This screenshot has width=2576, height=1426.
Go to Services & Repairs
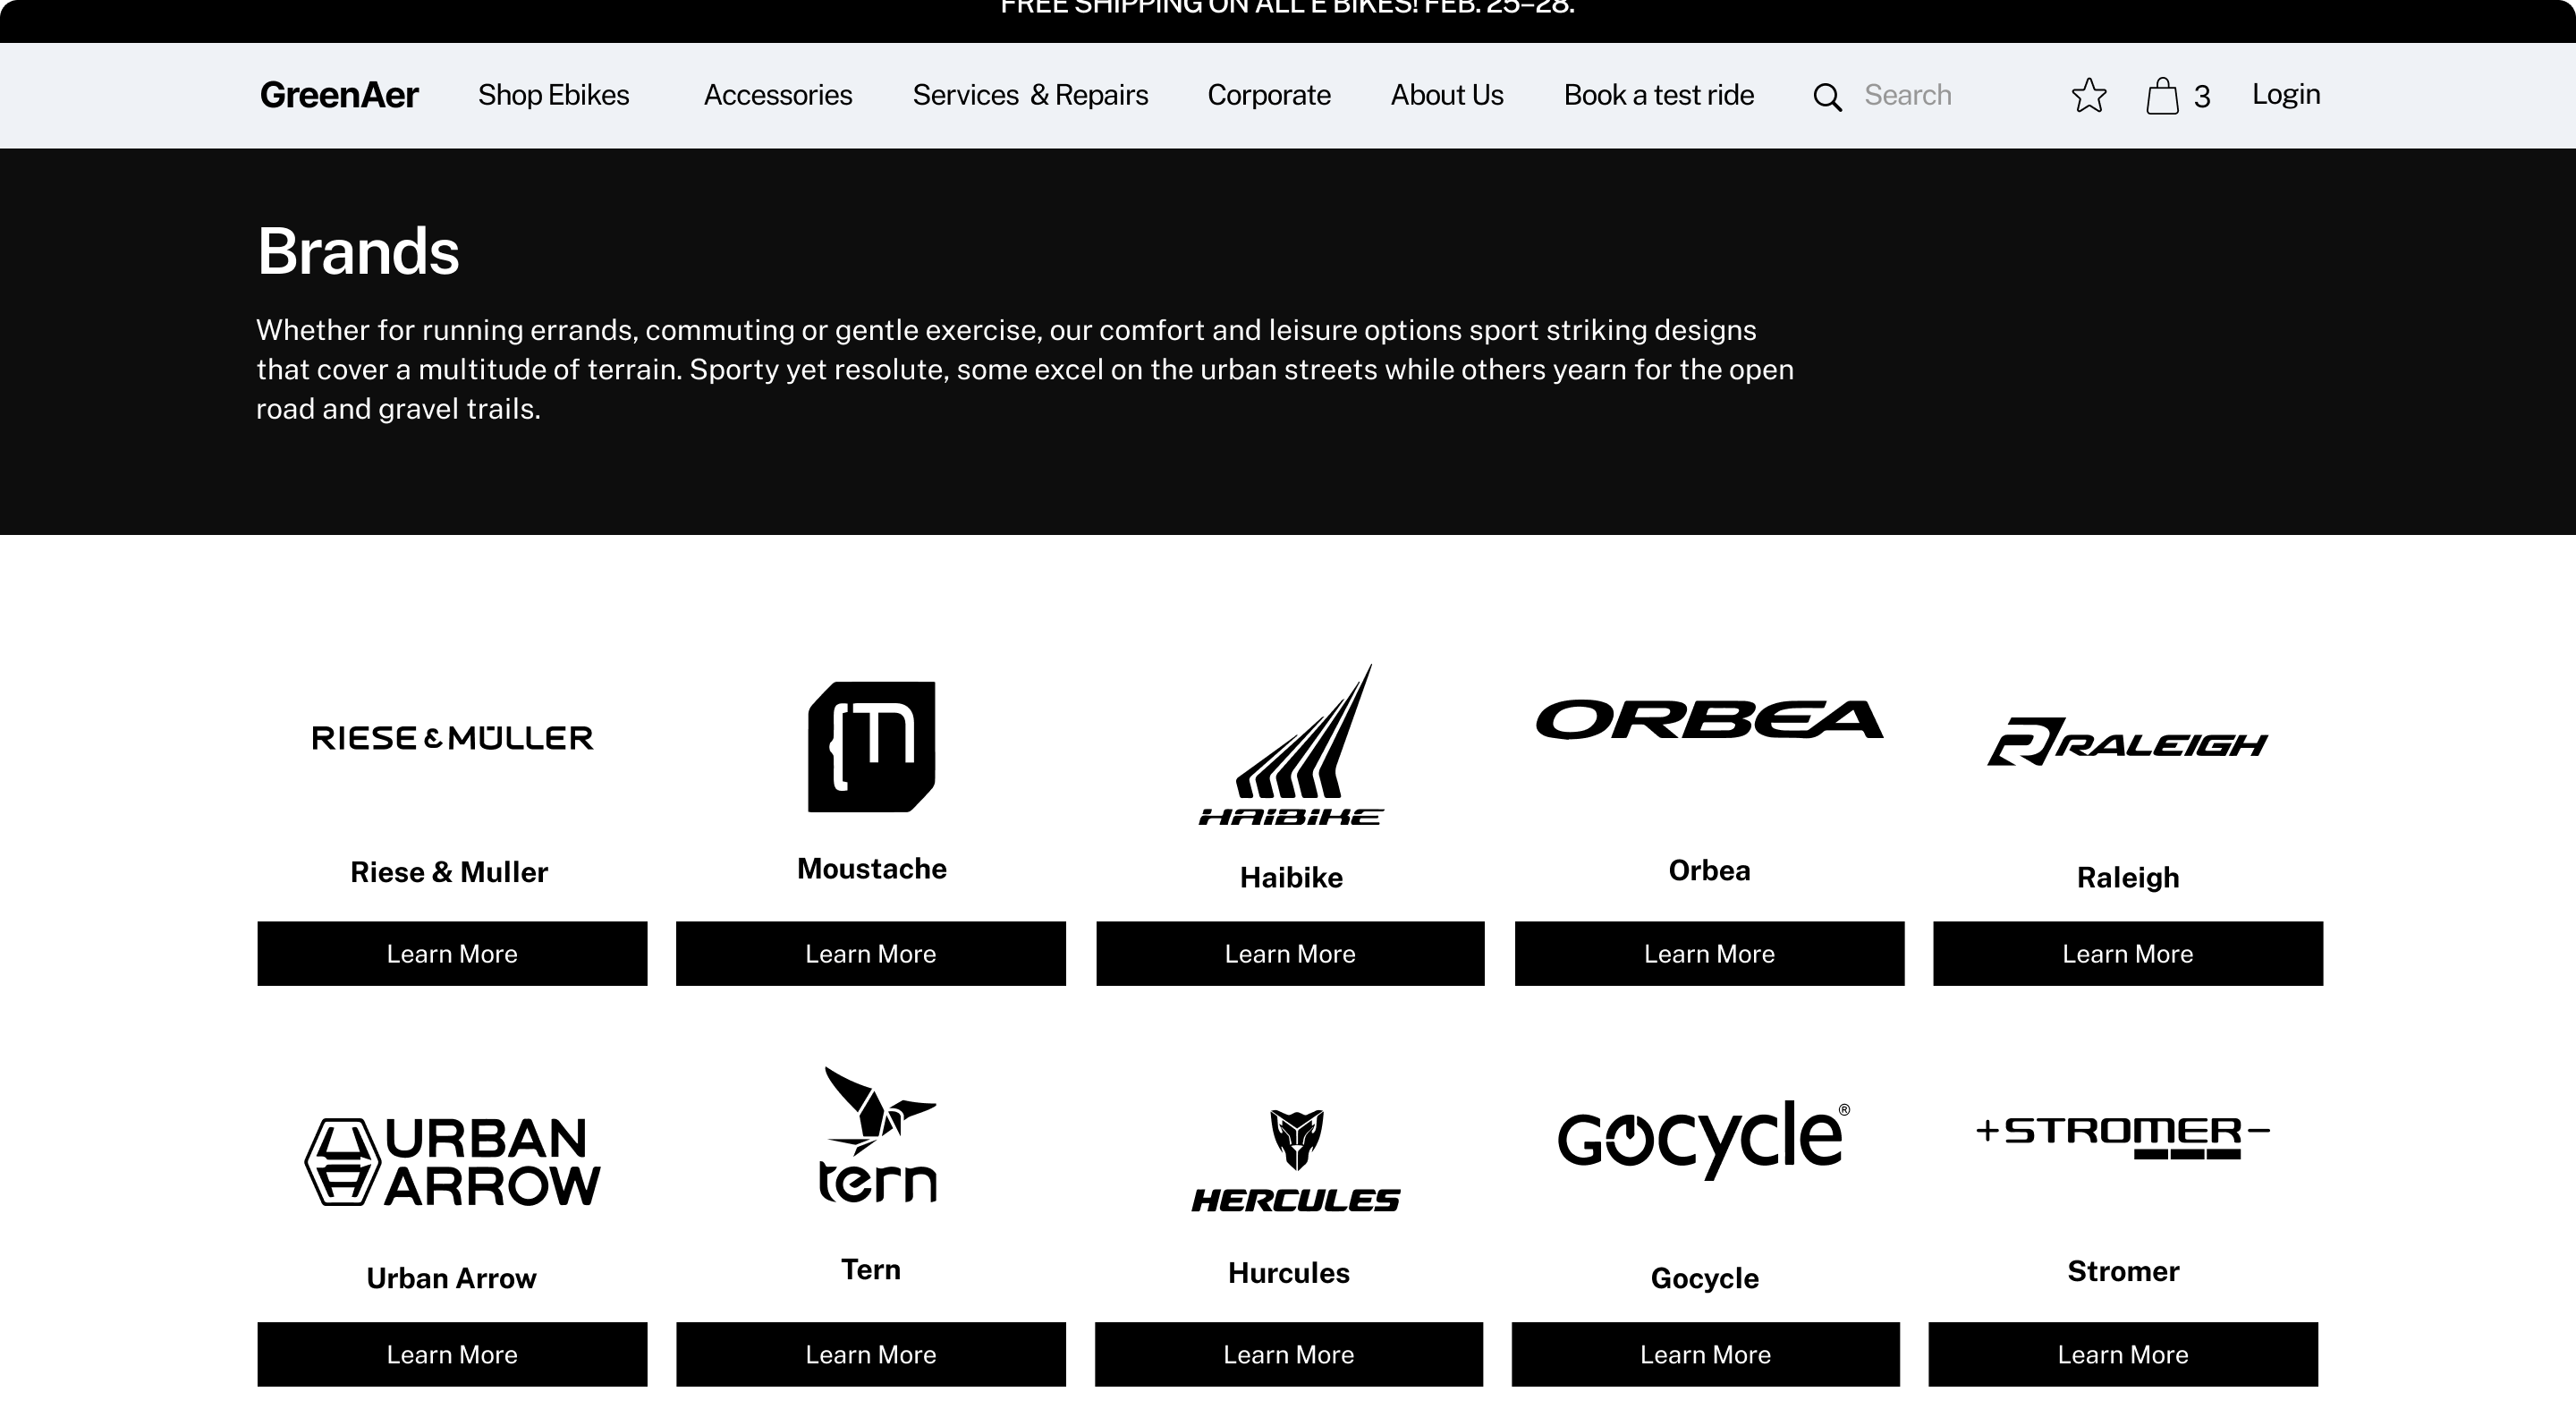[1029, 95]
